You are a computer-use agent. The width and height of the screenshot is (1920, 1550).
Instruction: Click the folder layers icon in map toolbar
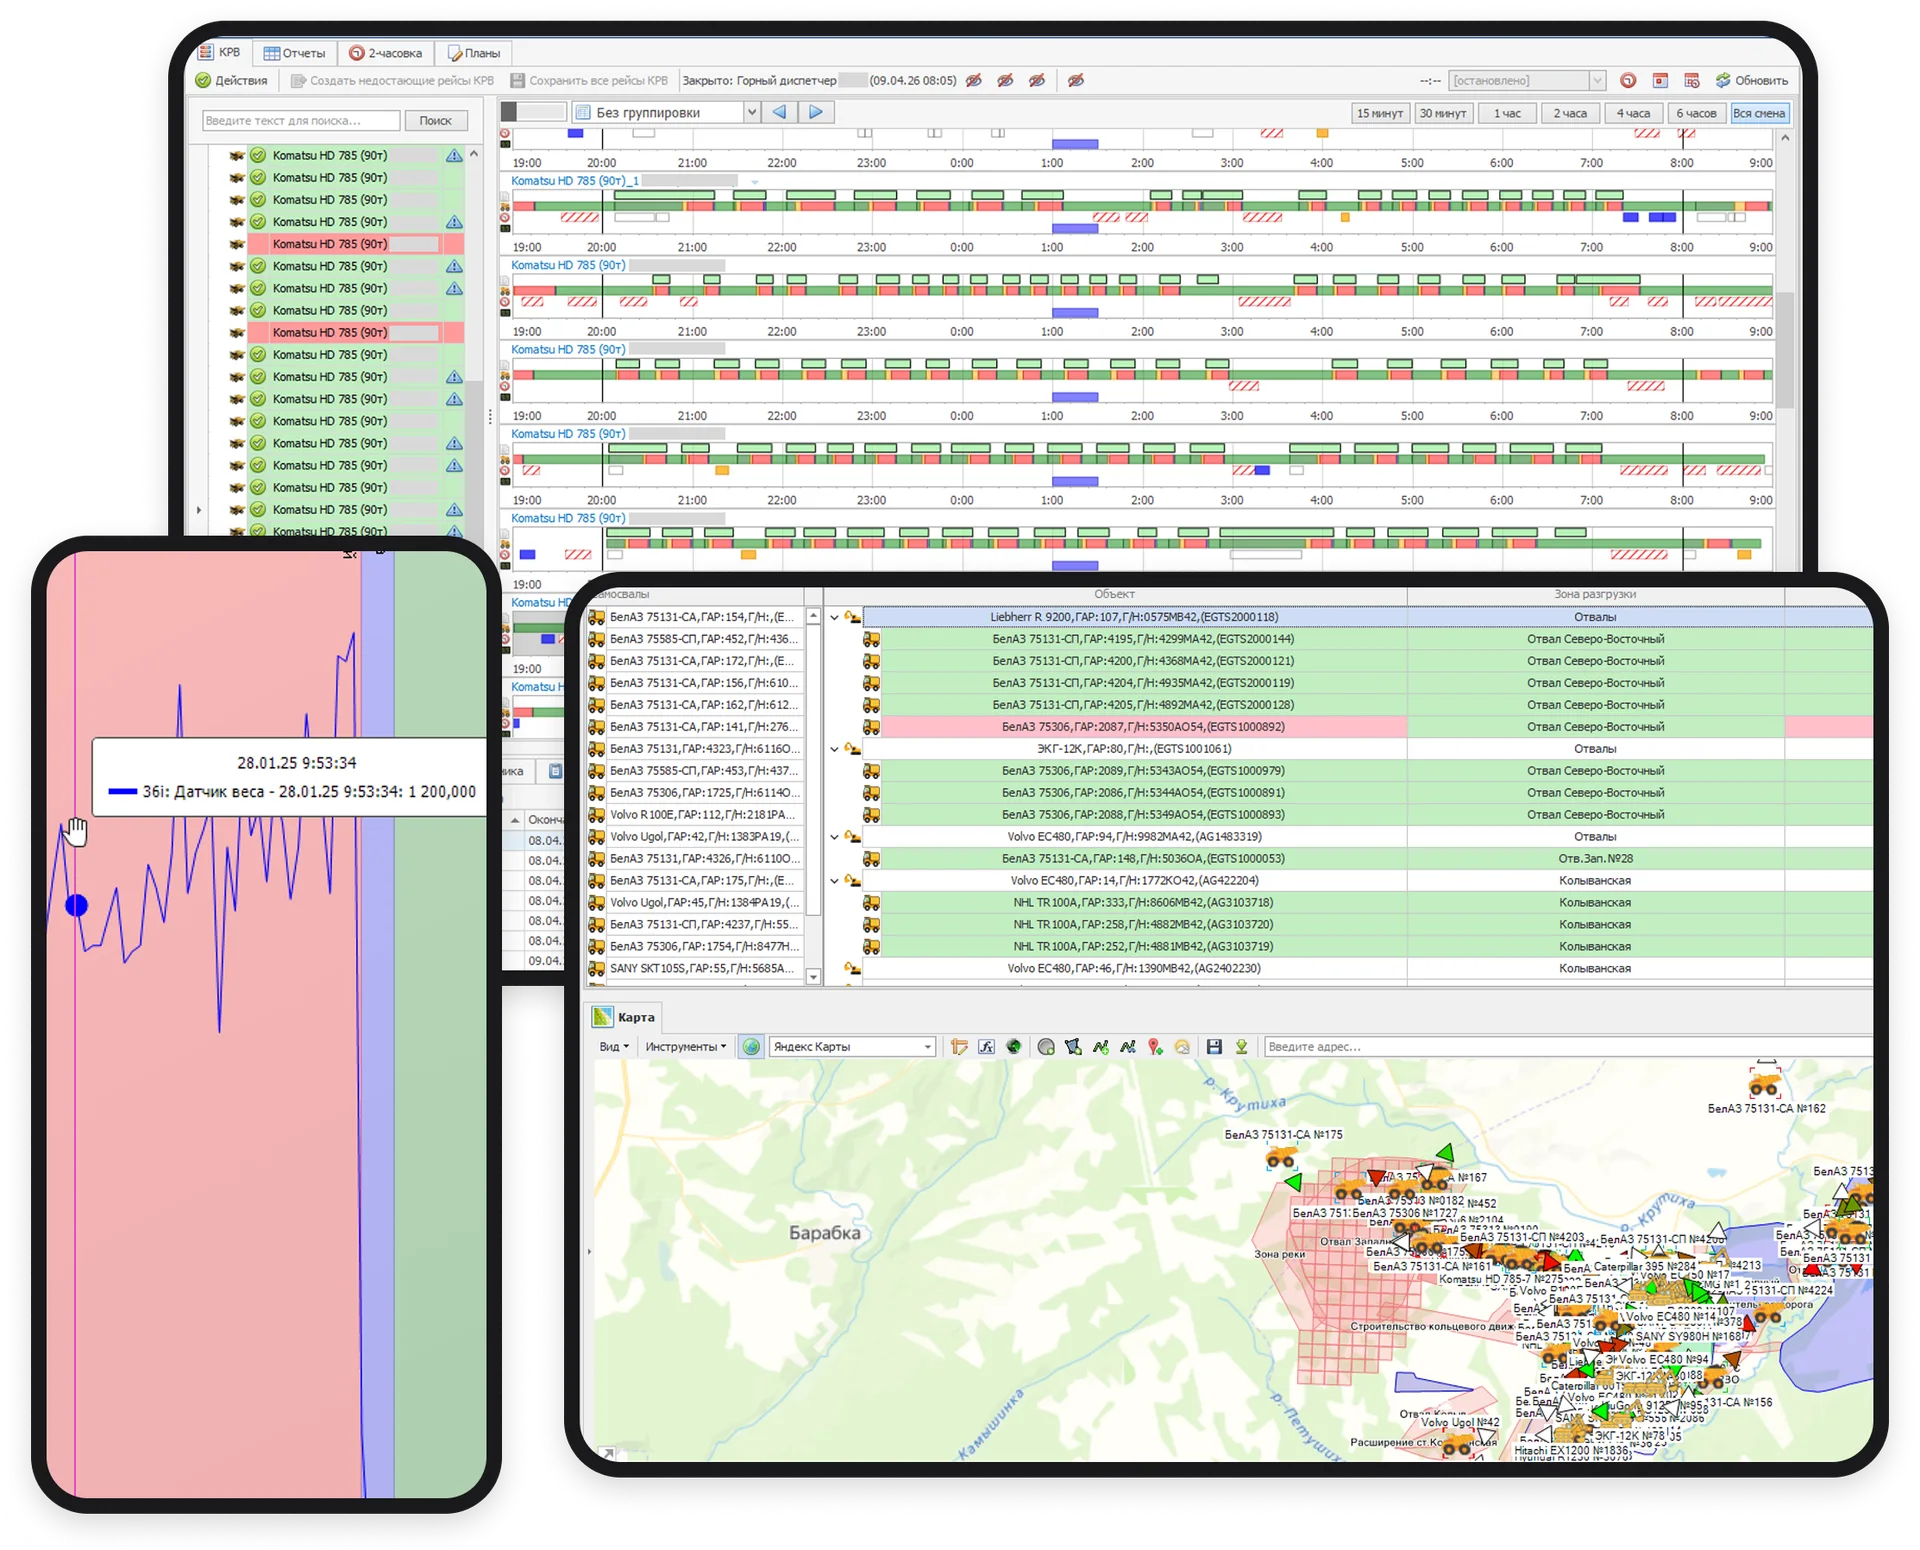[959, 1047]
